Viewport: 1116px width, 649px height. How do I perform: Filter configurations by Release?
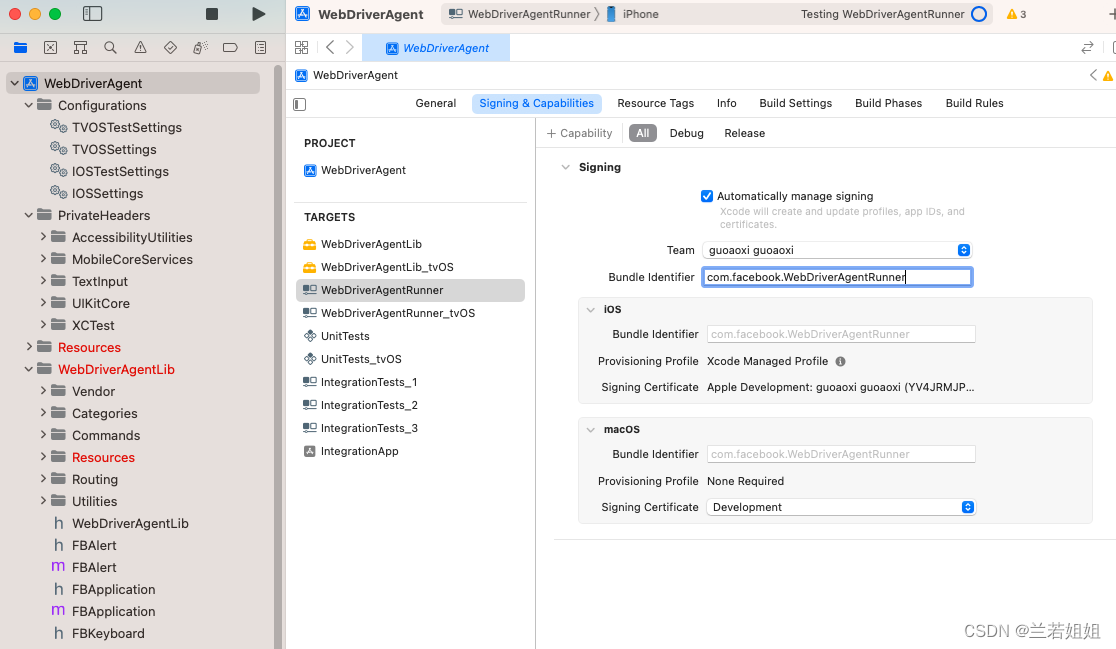click(744, 133)
